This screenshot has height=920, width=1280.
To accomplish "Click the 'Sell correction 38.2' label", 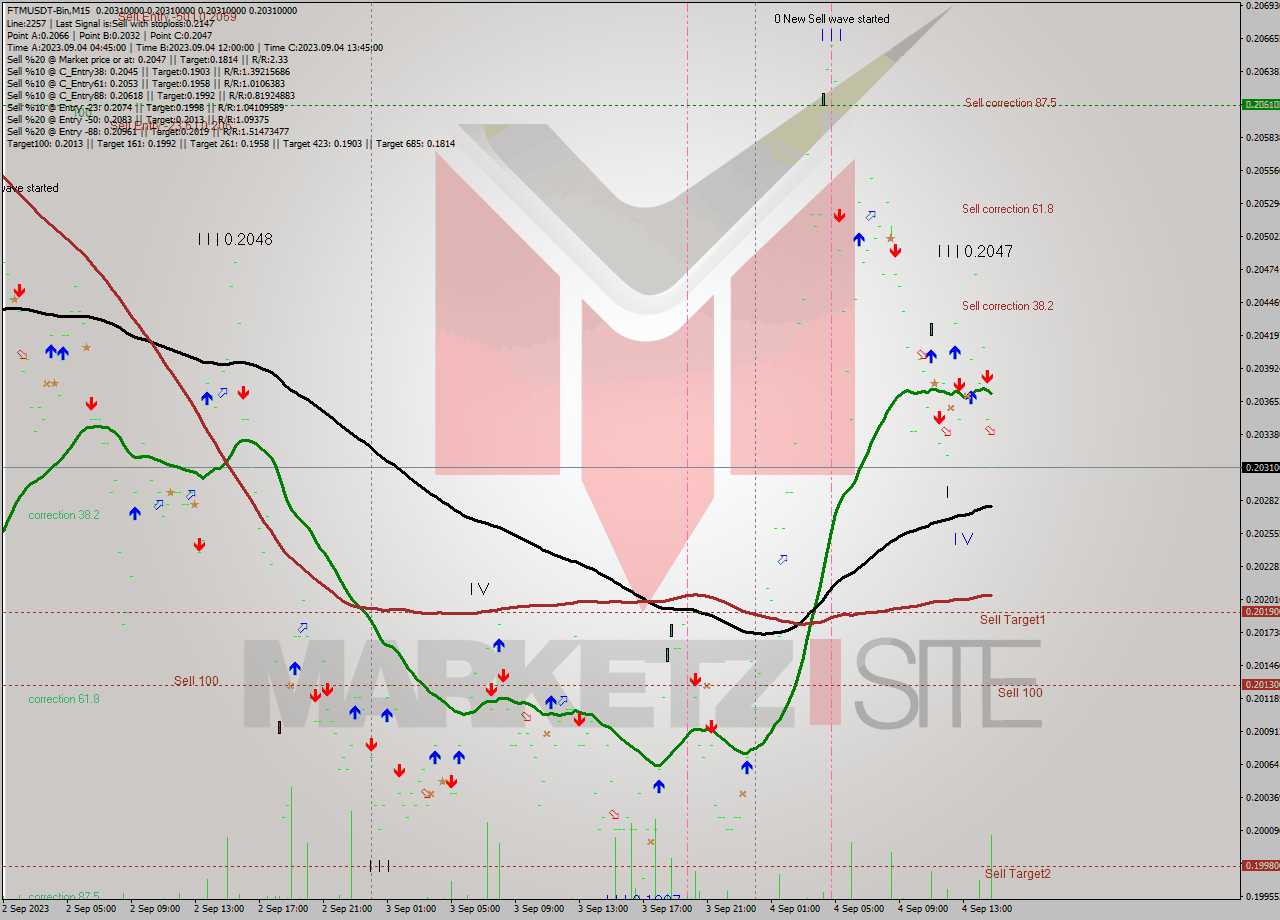I will (1007, 306).
